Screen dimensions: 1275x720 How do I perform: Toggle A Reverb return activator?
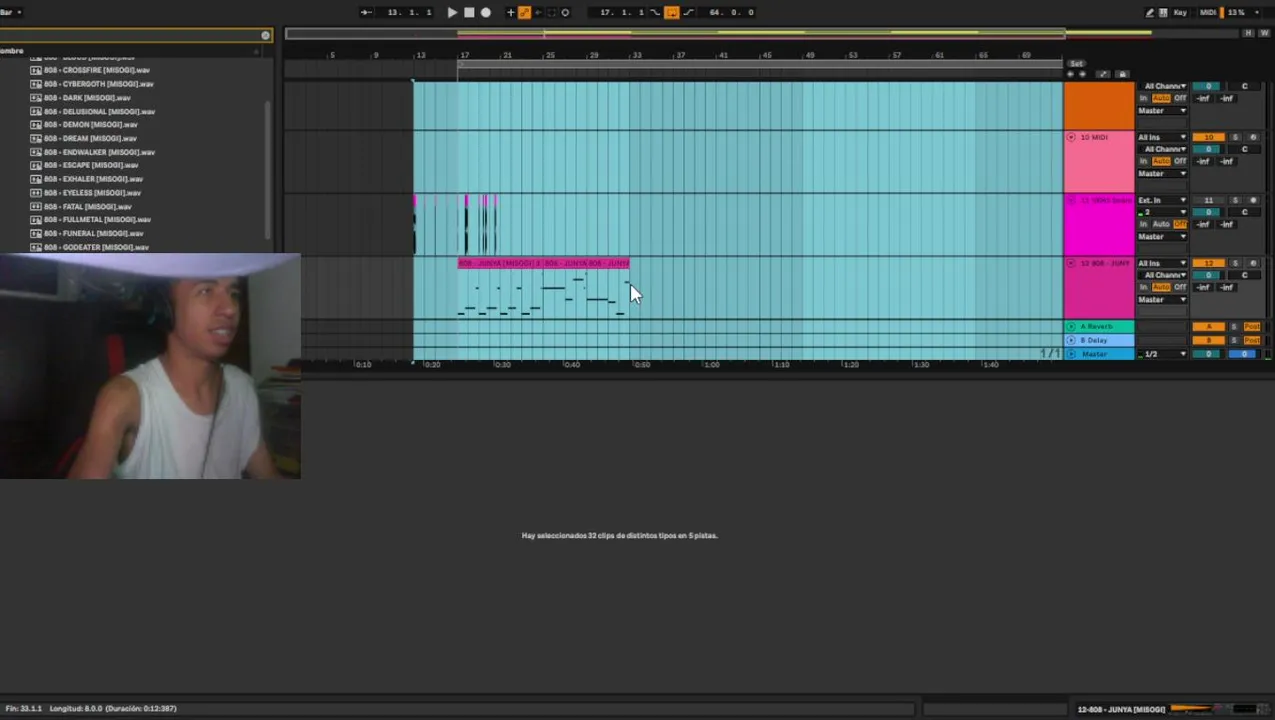1208,327
